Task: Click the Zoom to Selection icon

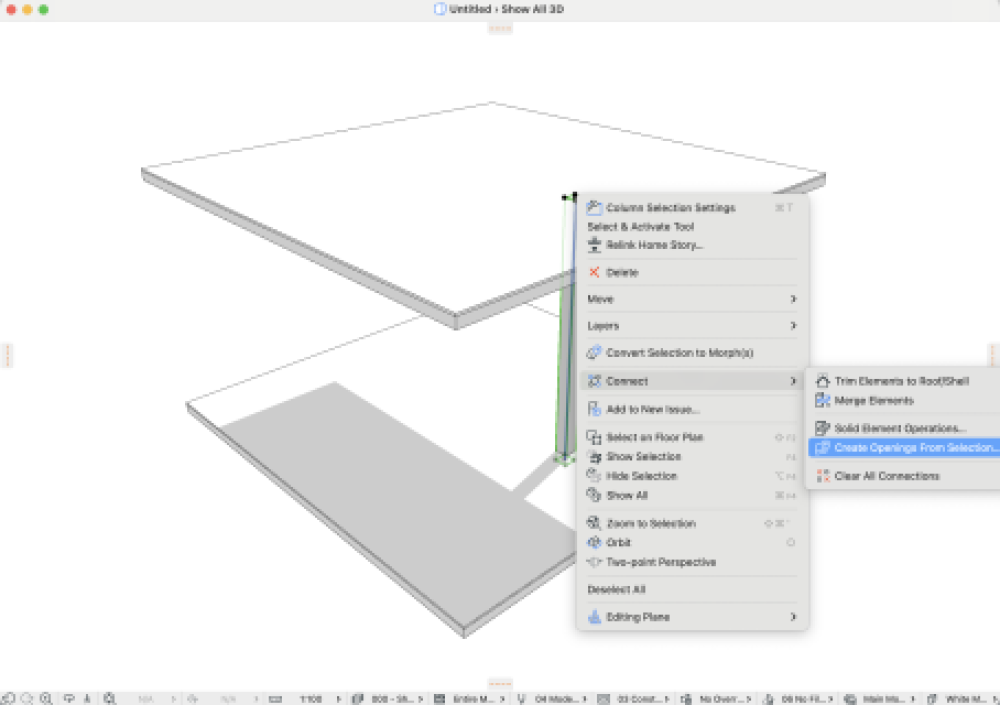Action: coord(594,524)
